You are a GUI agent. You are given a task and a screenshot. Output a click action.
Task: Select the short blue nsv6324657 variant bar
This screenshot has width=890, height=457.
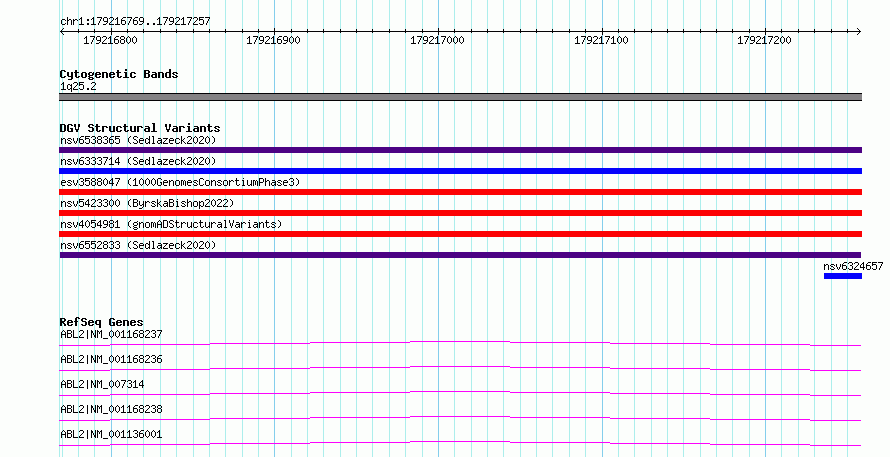(843, 276)
